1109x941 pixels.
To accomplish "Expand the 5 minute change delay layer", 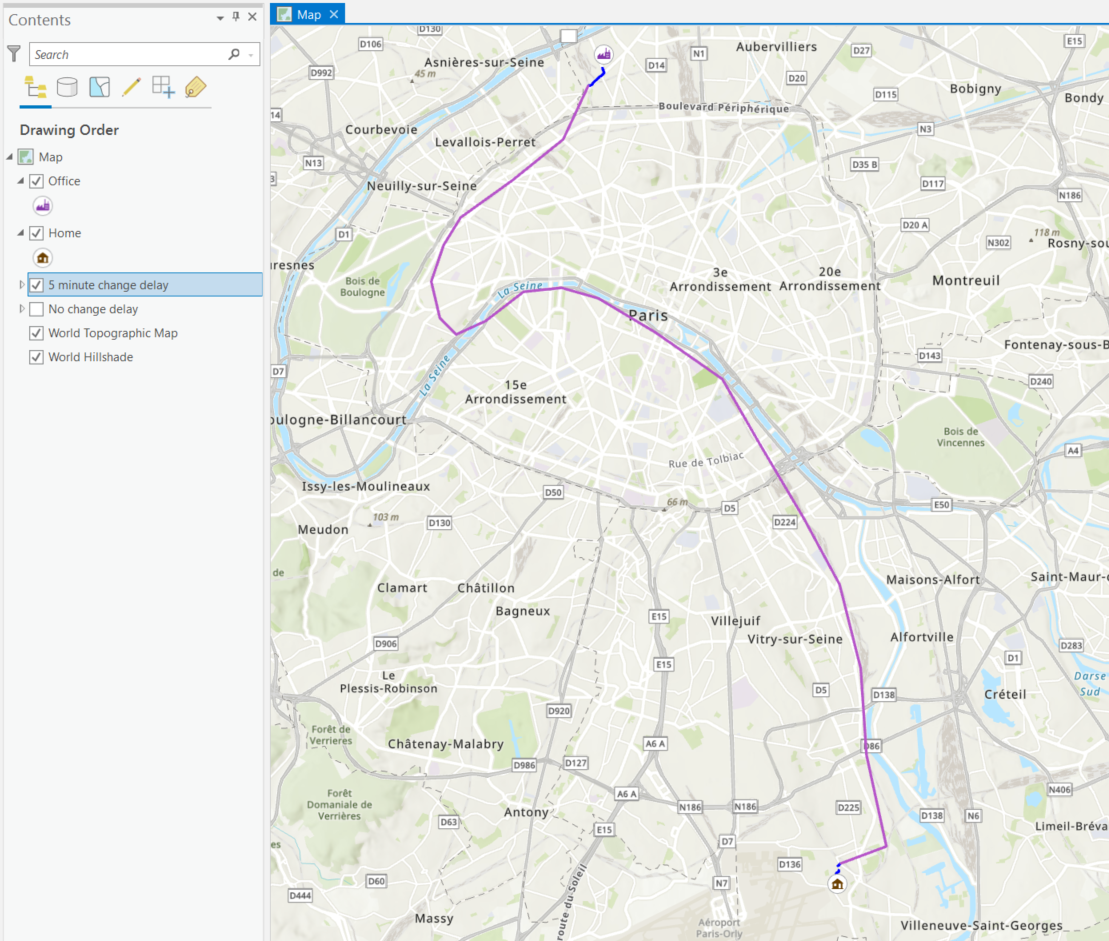I will [x=21, y=285].
